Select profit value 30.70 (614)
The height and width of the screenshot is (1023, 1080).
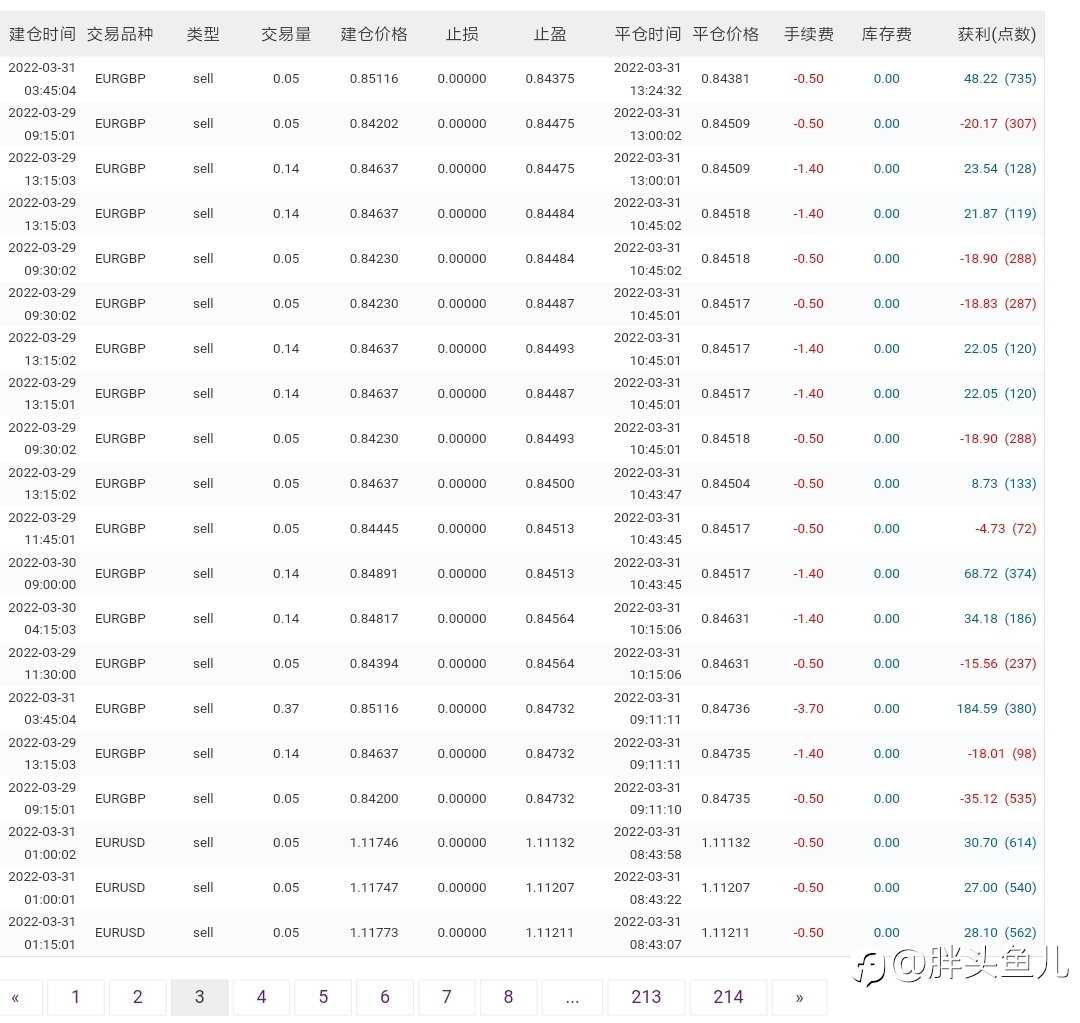pos(1000,843)
